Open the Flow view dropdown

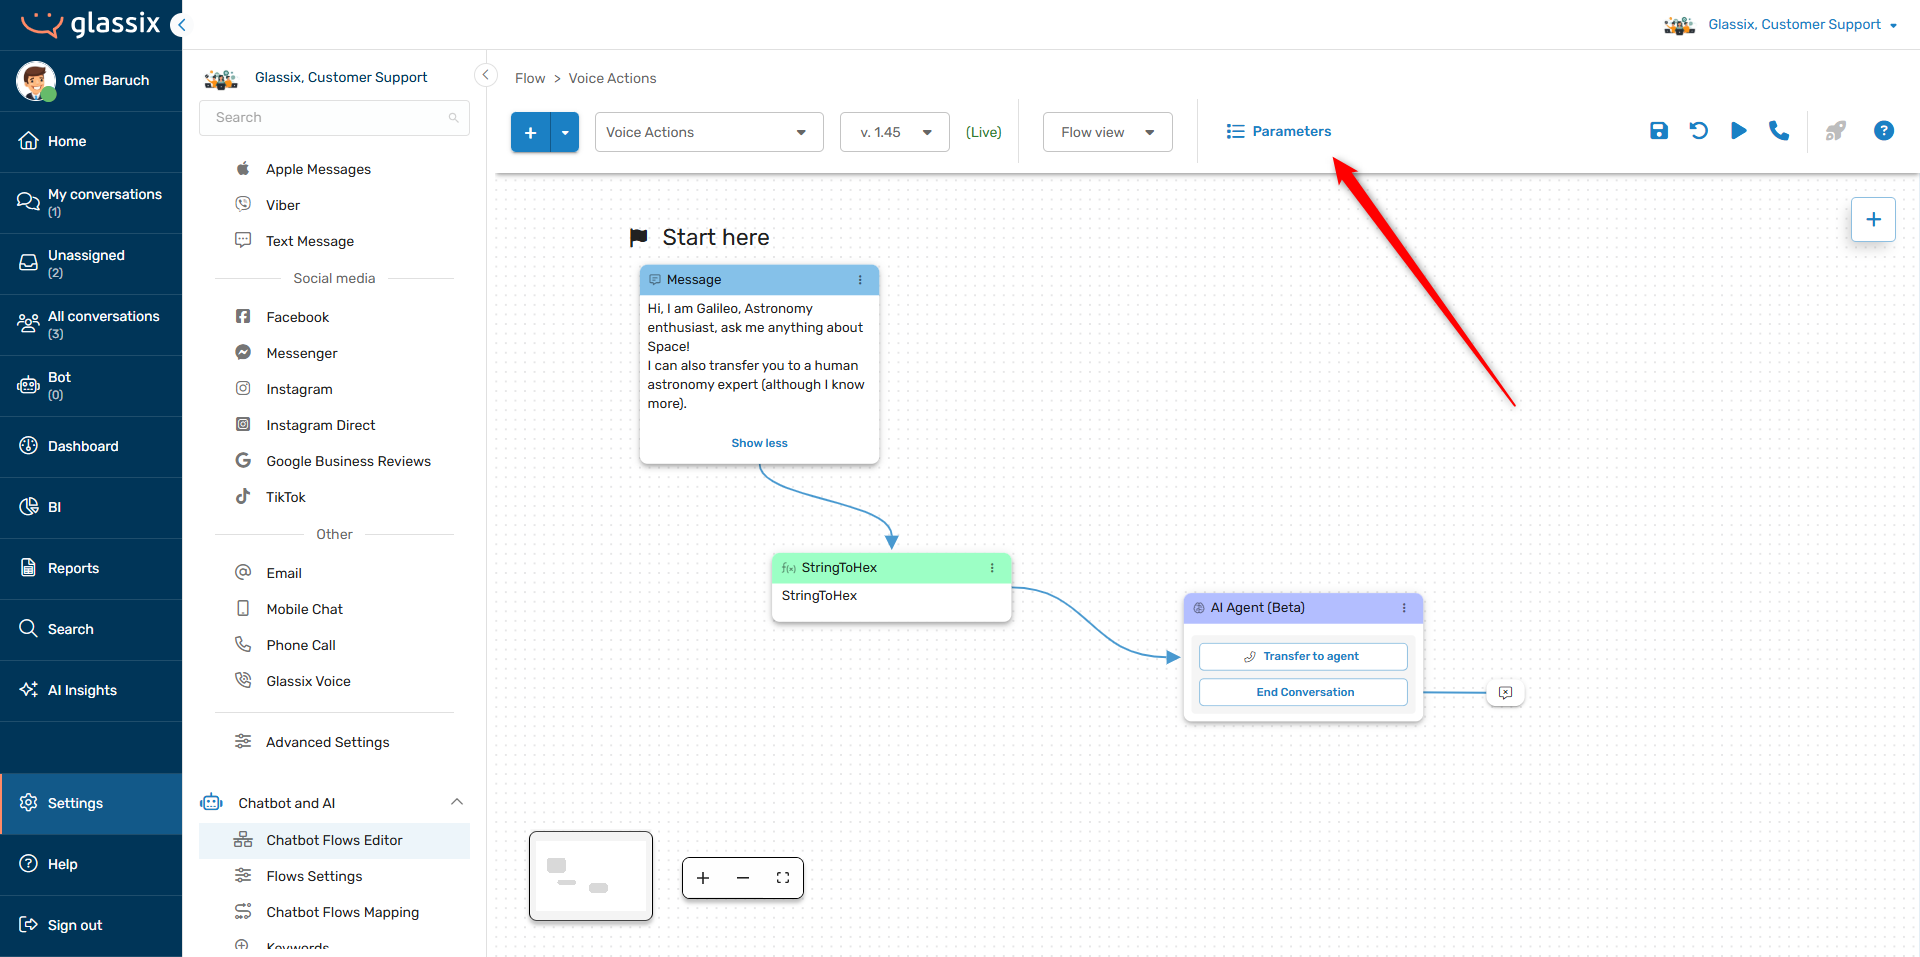(x=1107, y=132)
